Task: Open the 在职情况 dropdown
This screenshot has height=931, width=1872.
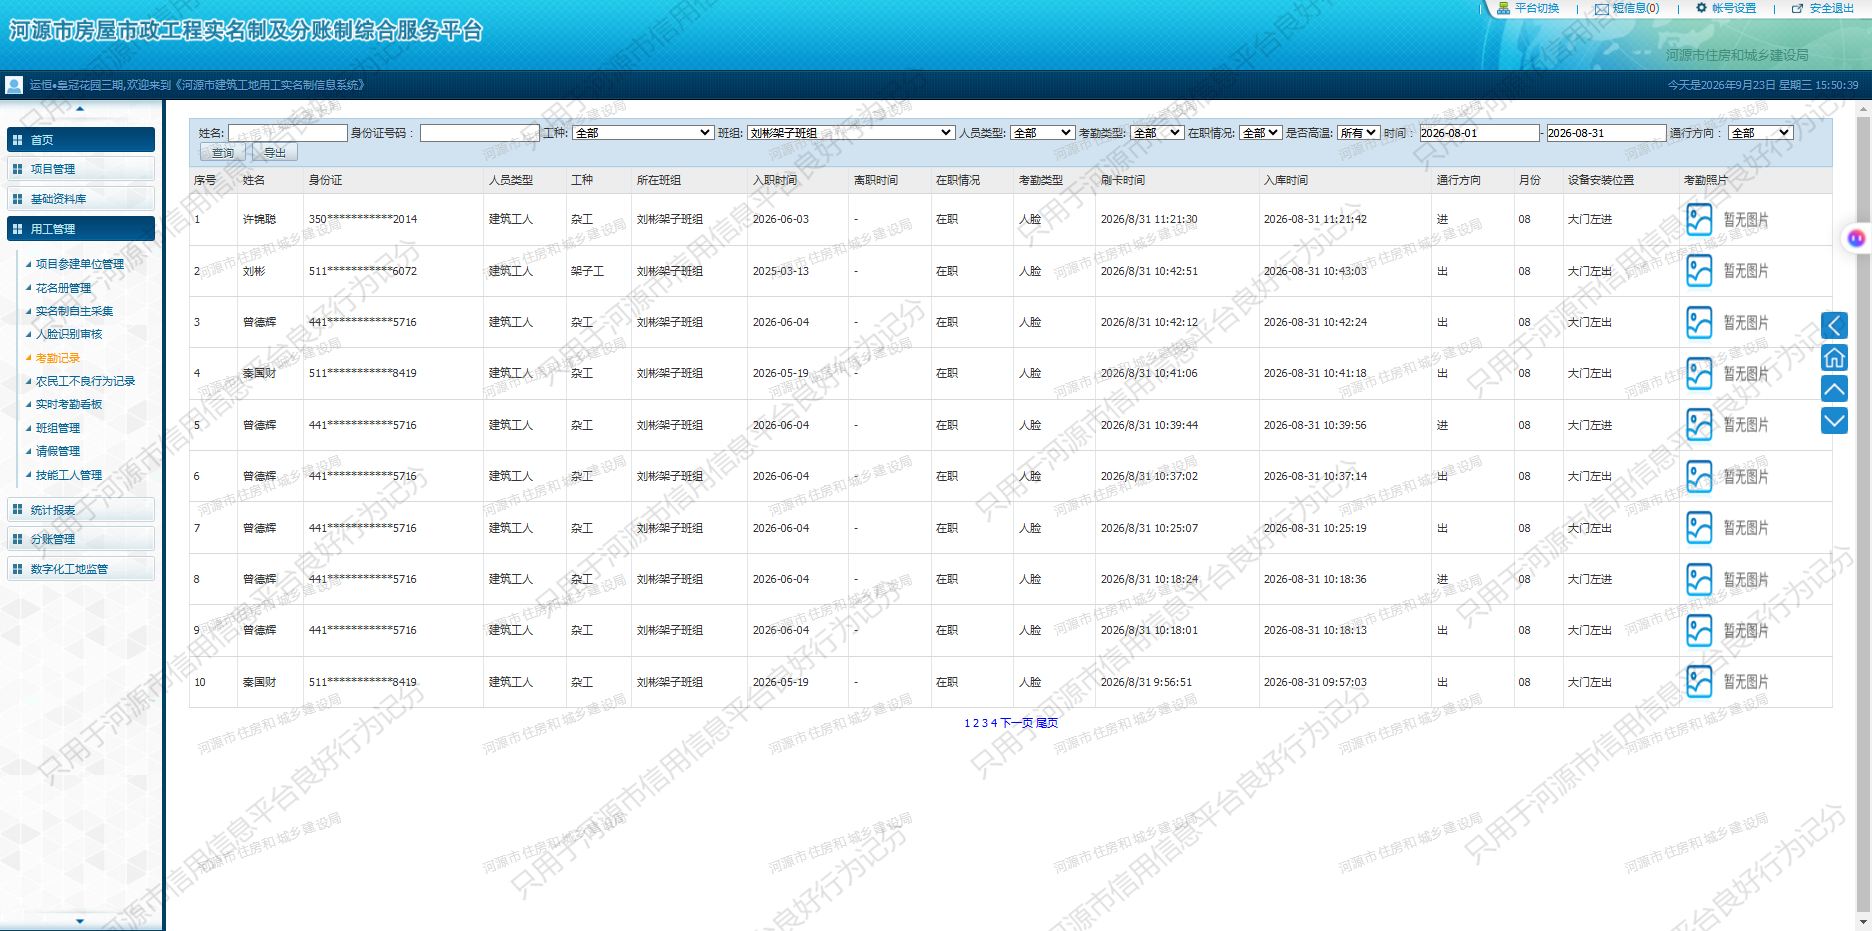Action: point(1260,132)
